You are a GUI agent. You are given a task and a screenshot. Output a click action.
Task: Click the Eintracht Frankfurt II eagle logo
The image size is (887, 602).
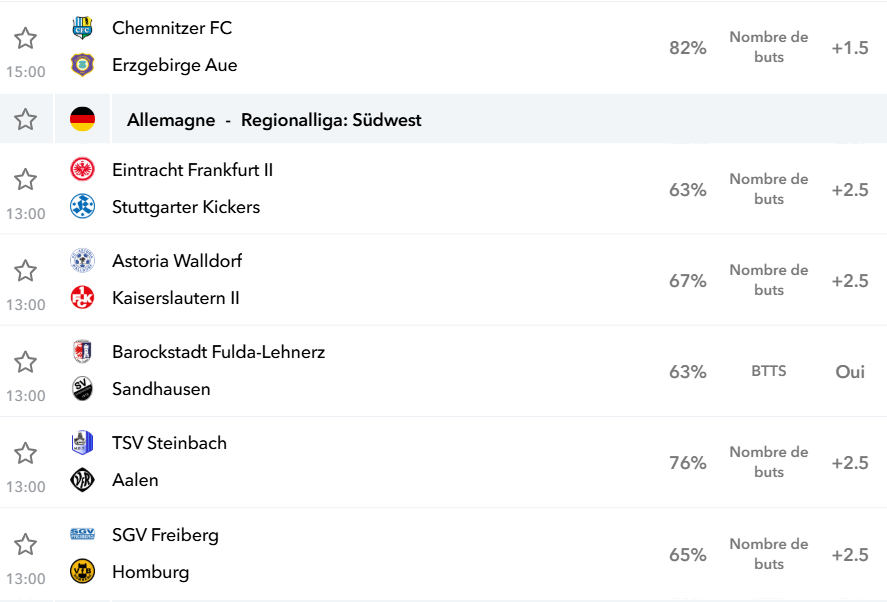(x=82, y=169)
